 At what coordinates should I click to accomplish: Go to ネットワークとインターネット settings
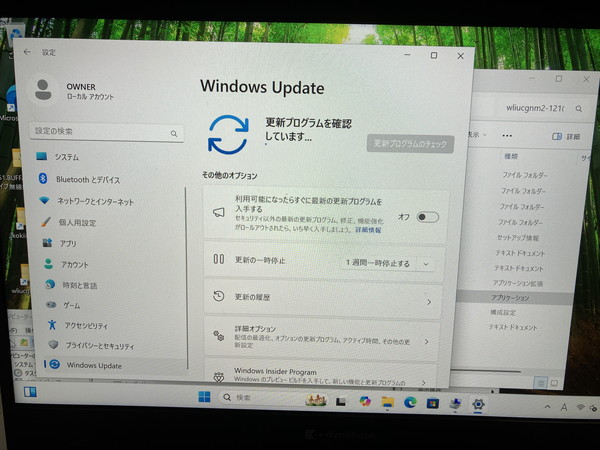95,201
